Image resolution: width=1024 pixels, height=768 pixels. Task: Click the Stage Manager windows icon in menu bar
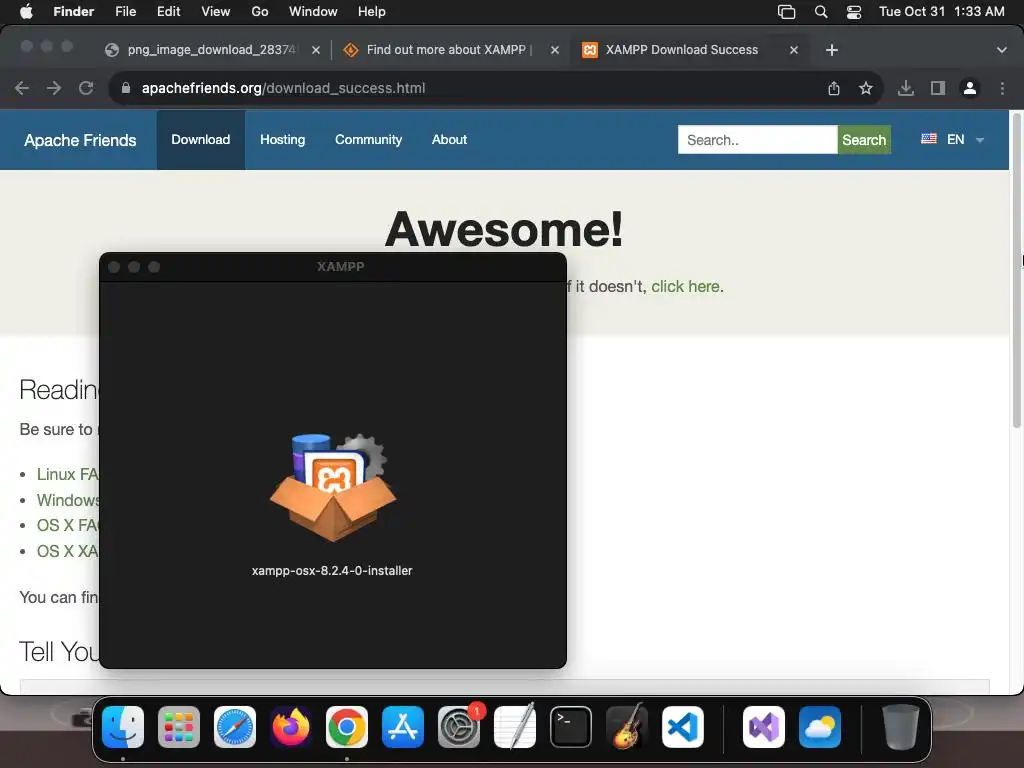(x=786, y=12)
